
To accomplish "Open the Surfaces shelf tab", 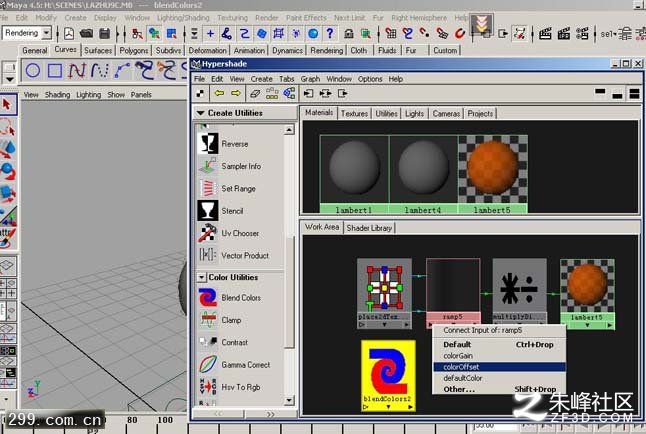I will pos(98,50).
